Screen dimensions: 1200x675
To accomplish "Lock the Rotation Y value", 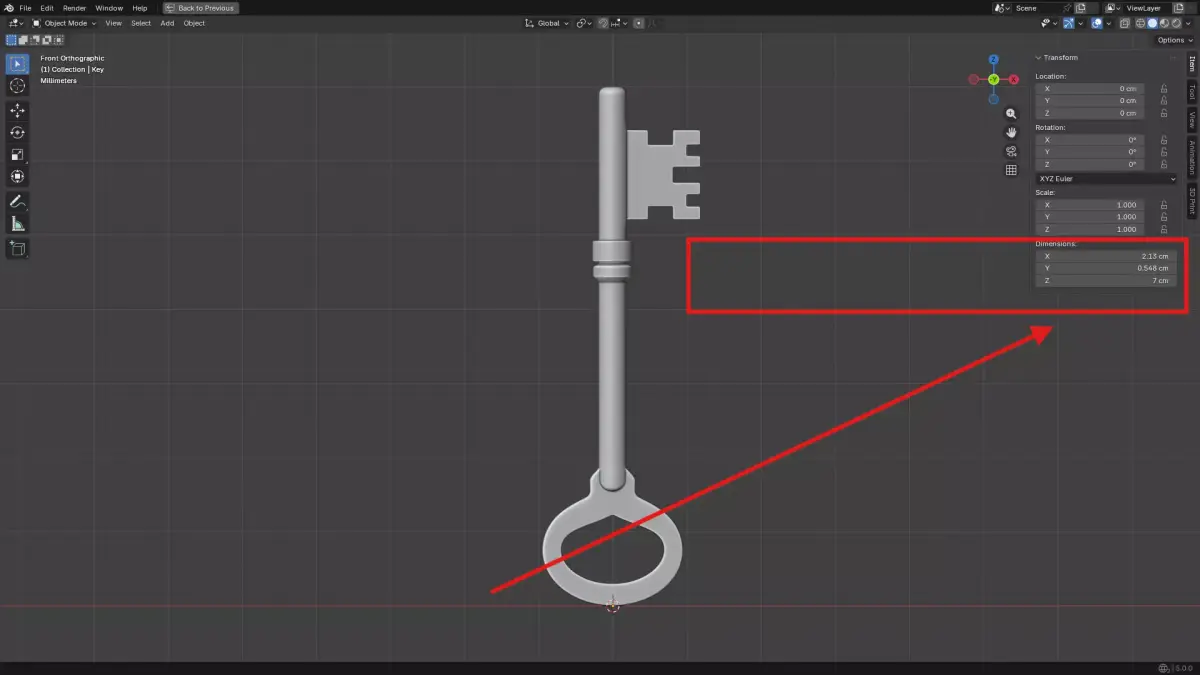I will 1163,152.
